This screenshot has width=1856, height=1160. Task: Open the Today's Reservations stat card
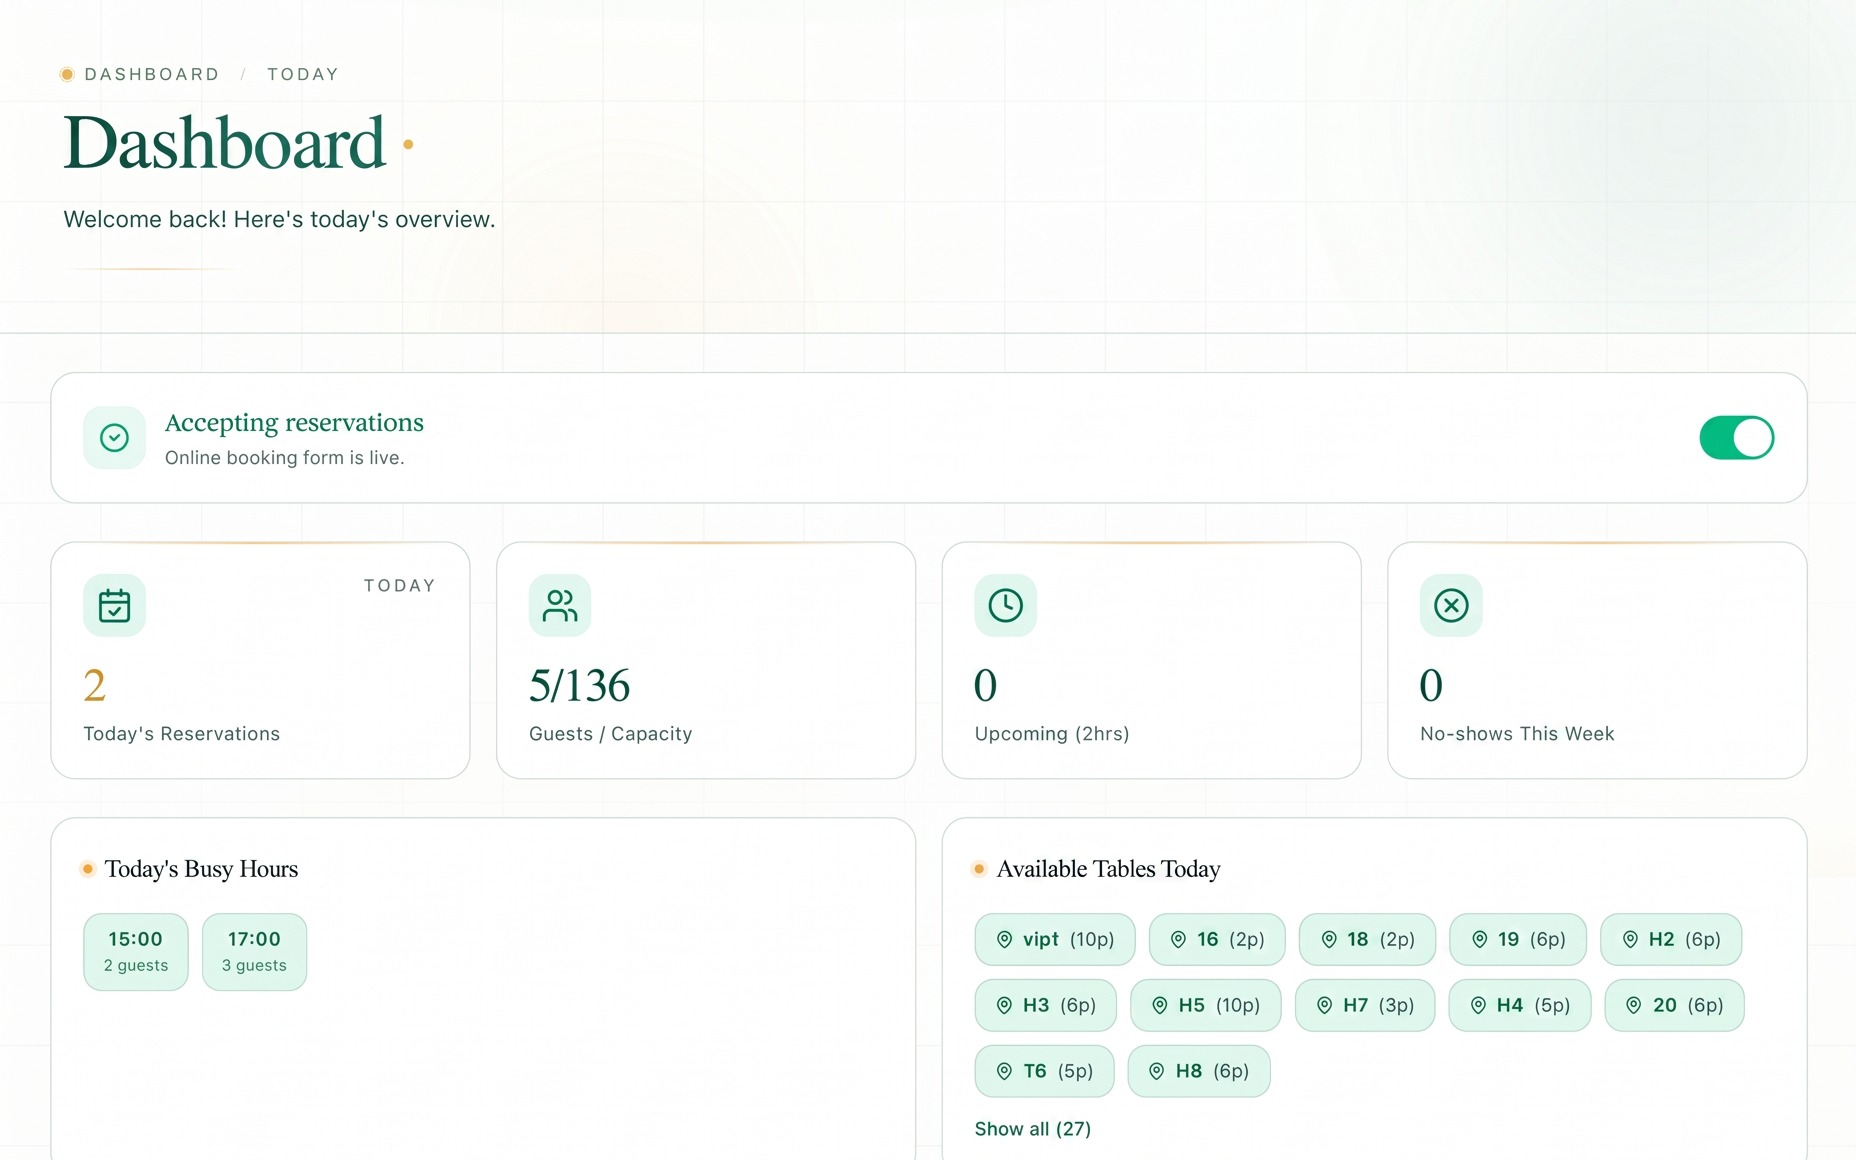(260, 660)
